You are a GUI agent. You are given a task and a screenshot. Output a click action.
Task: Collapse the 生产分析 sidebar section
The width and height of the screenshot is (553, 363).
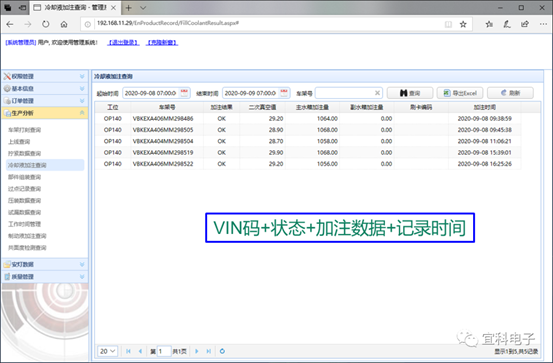[x=45, y=113]
